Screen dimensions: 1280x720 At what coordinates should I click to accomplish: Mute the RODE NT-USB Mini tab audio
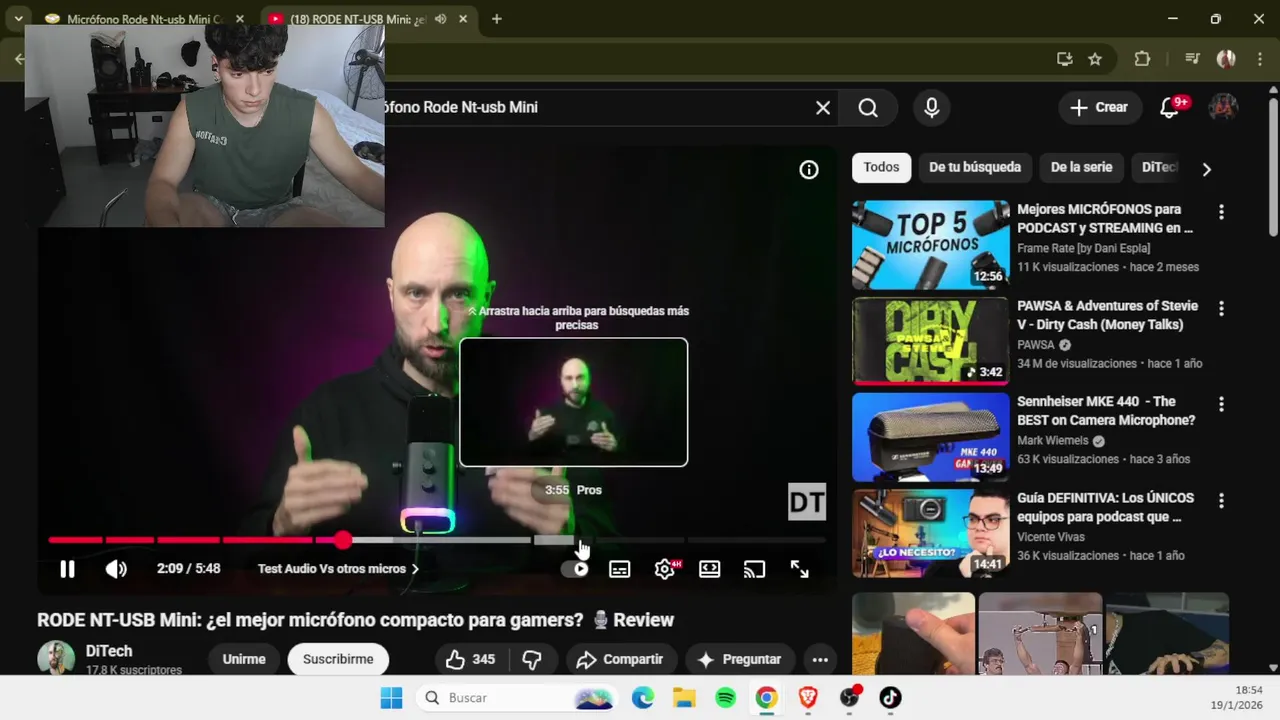pos(441,19)
